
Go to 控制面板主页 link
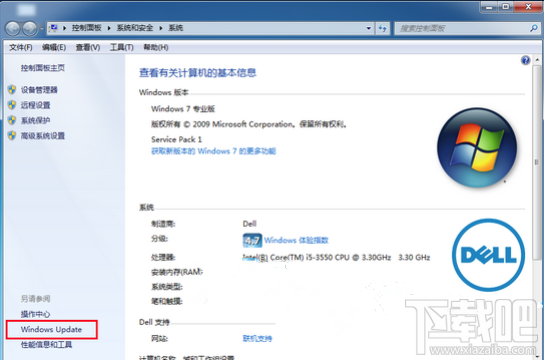click(x=43, y=68)
